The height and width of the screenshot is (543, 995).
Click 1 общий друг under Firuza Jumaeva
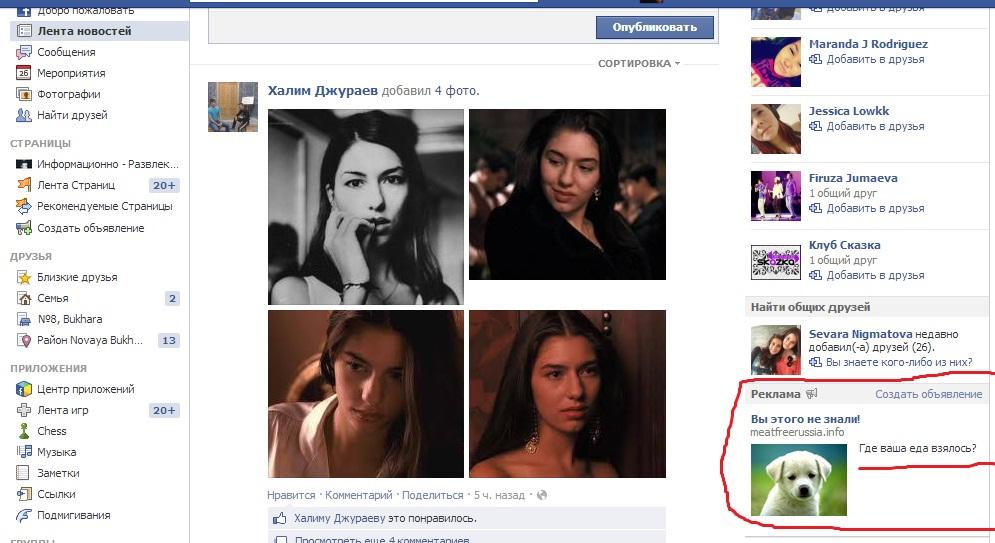coord(843,193)
